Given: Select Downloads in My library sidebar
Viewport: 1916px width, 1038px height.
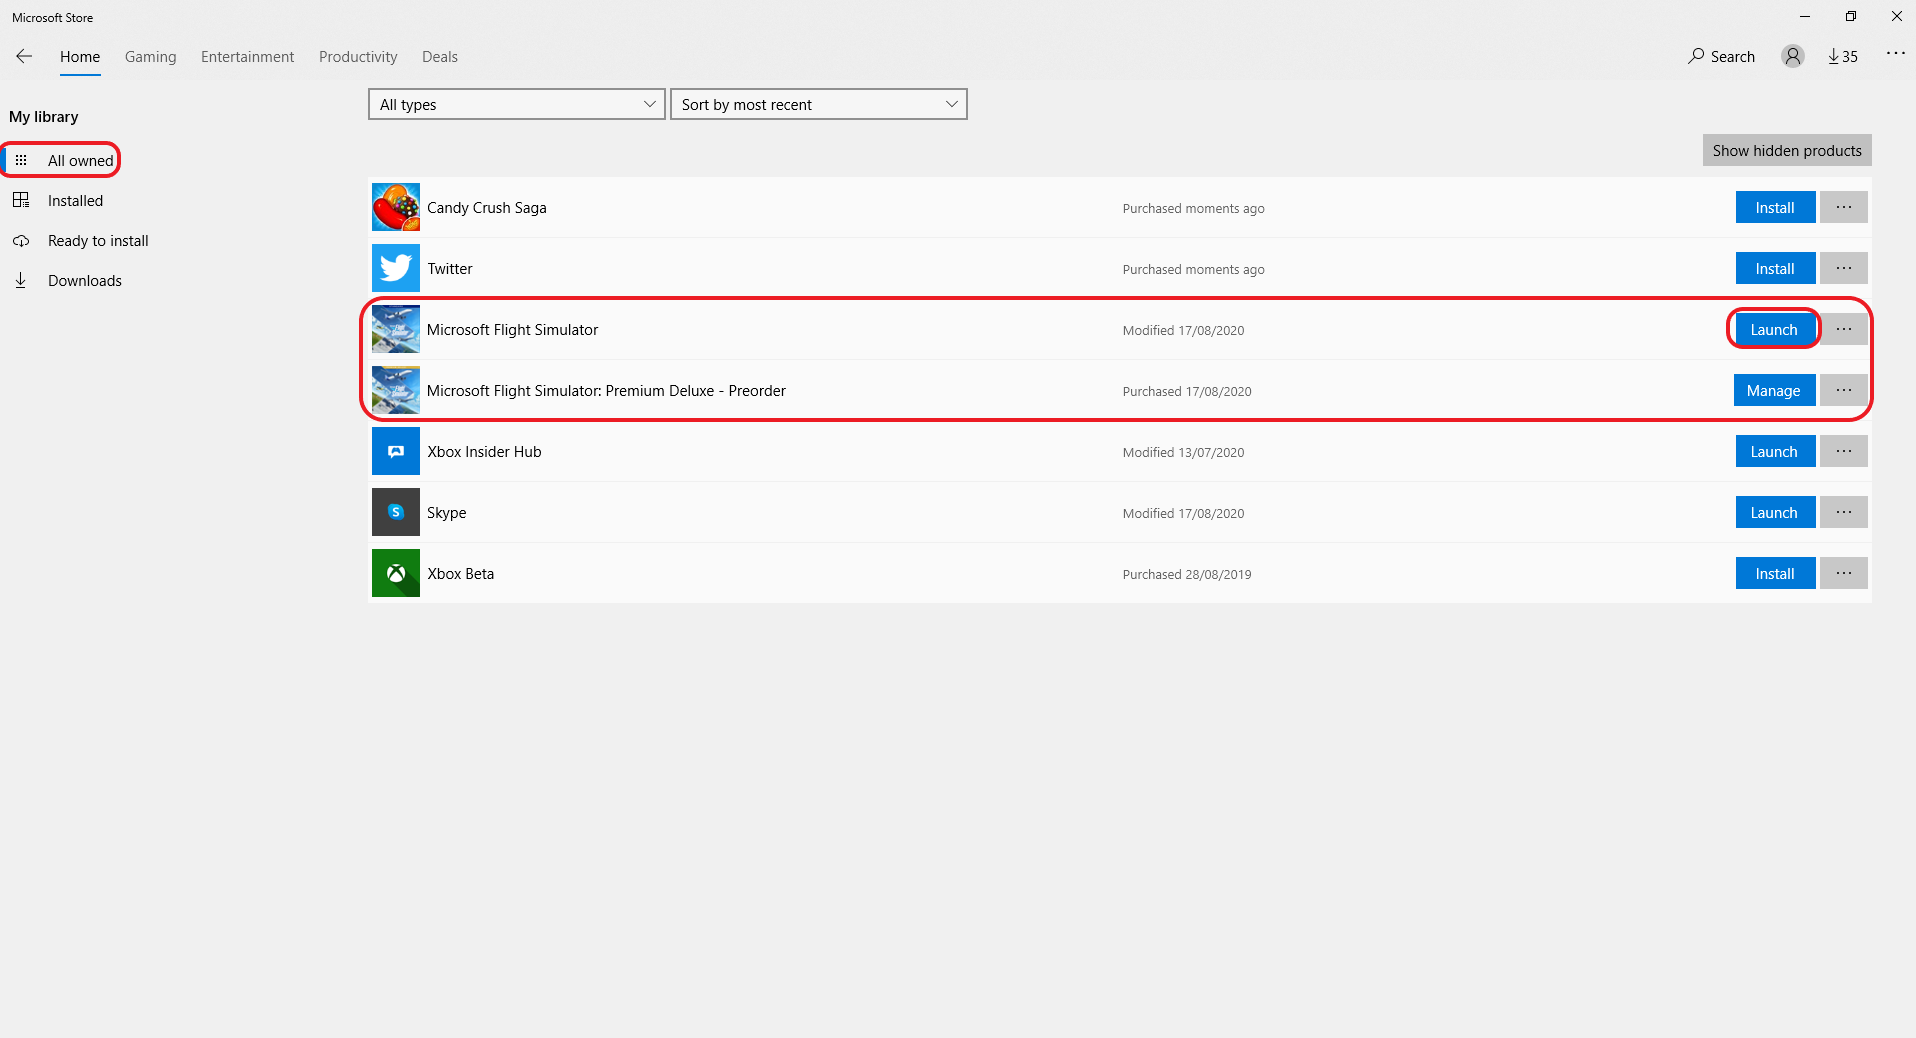Looking at the screenshot, I should pyautogui.click(x=67, y=281).
